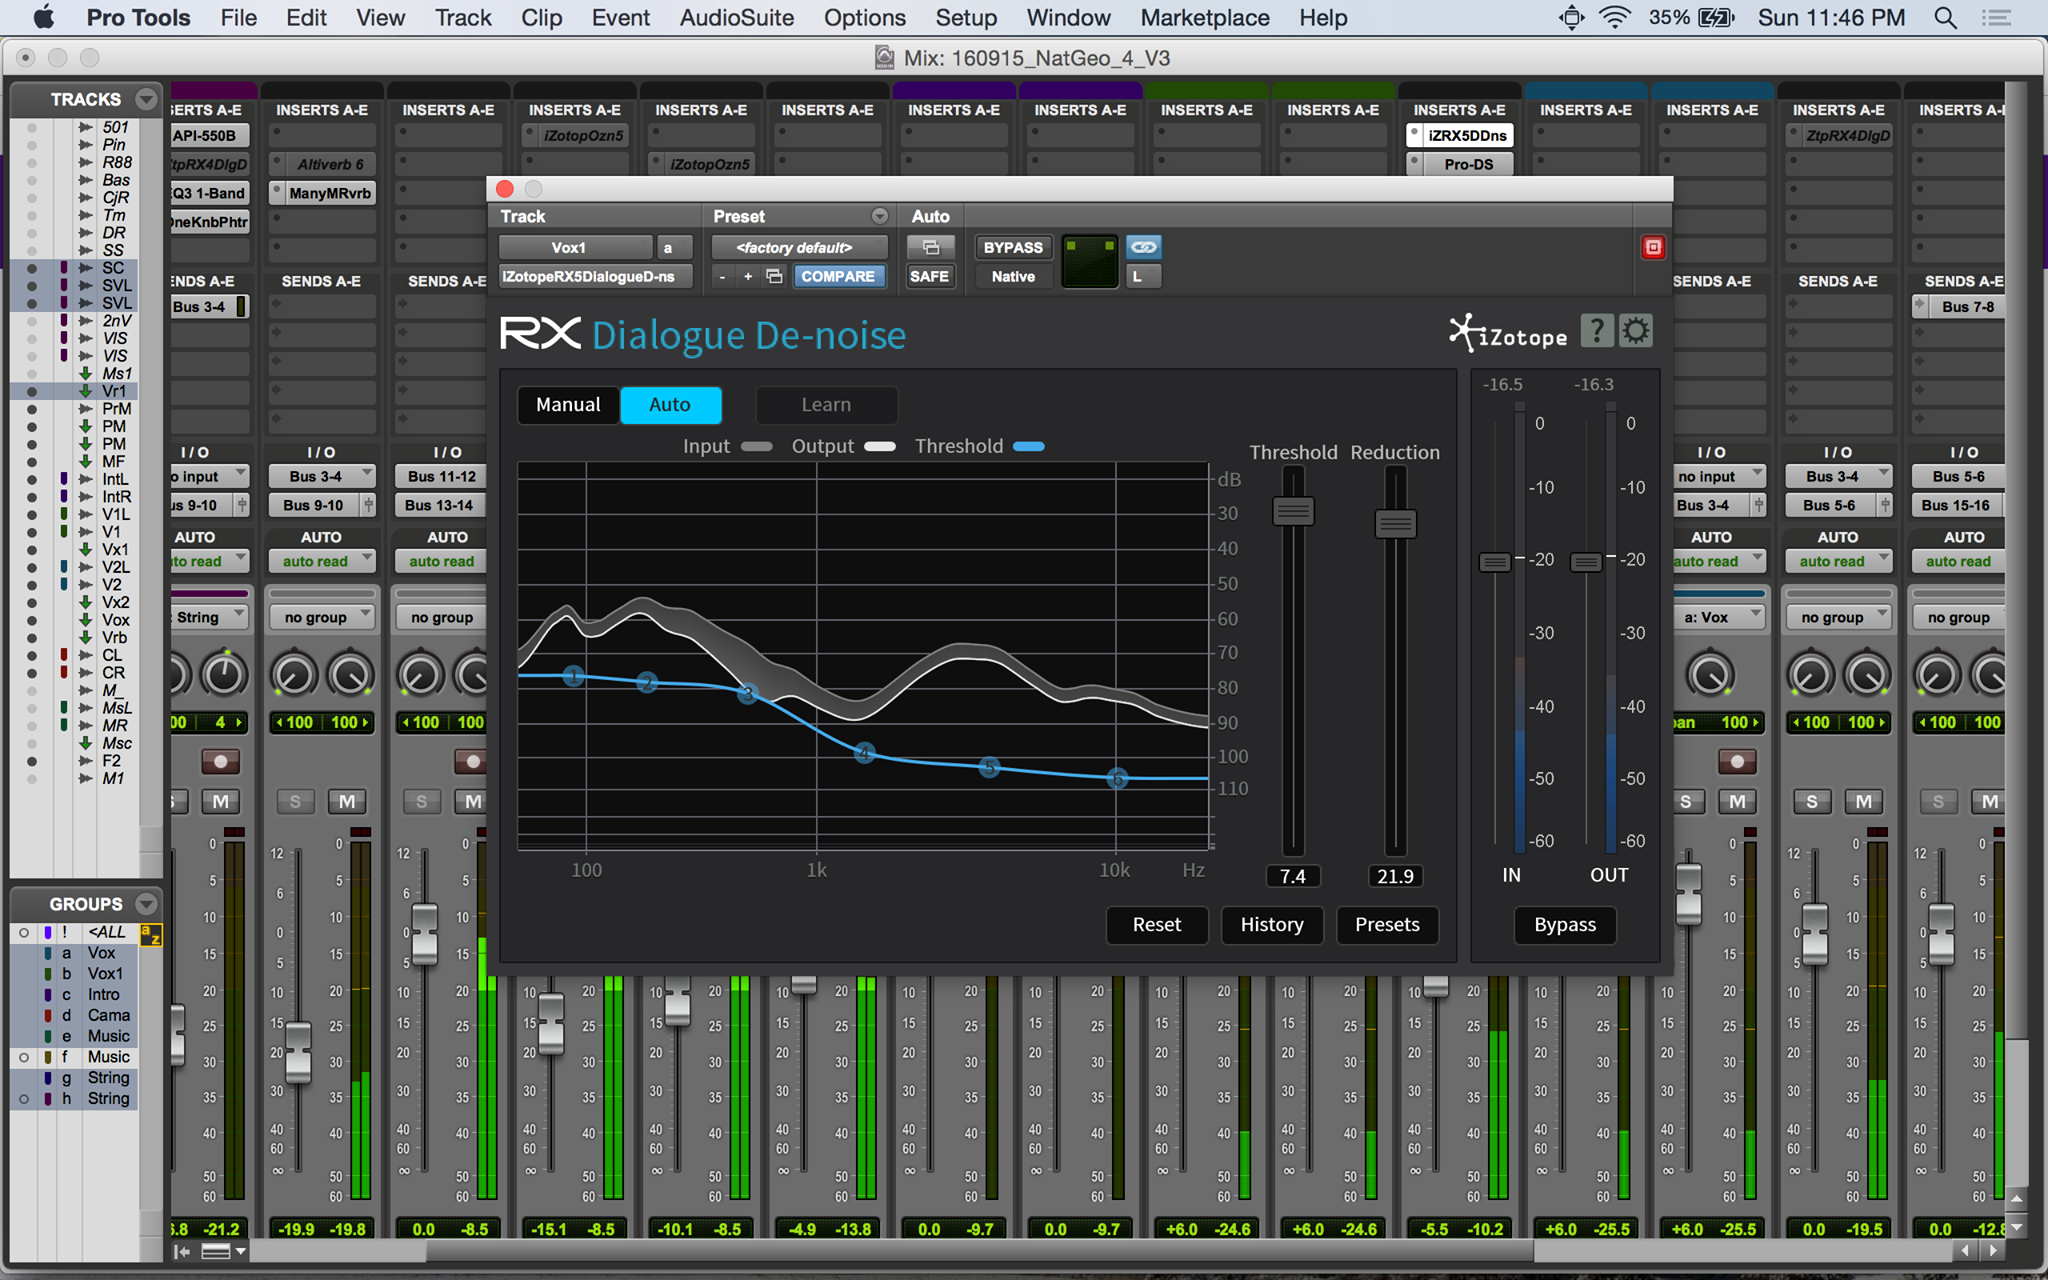Screen dimensions: 2048x1280
Task: Open Groups list options dropdown
Action: [146, 904]
